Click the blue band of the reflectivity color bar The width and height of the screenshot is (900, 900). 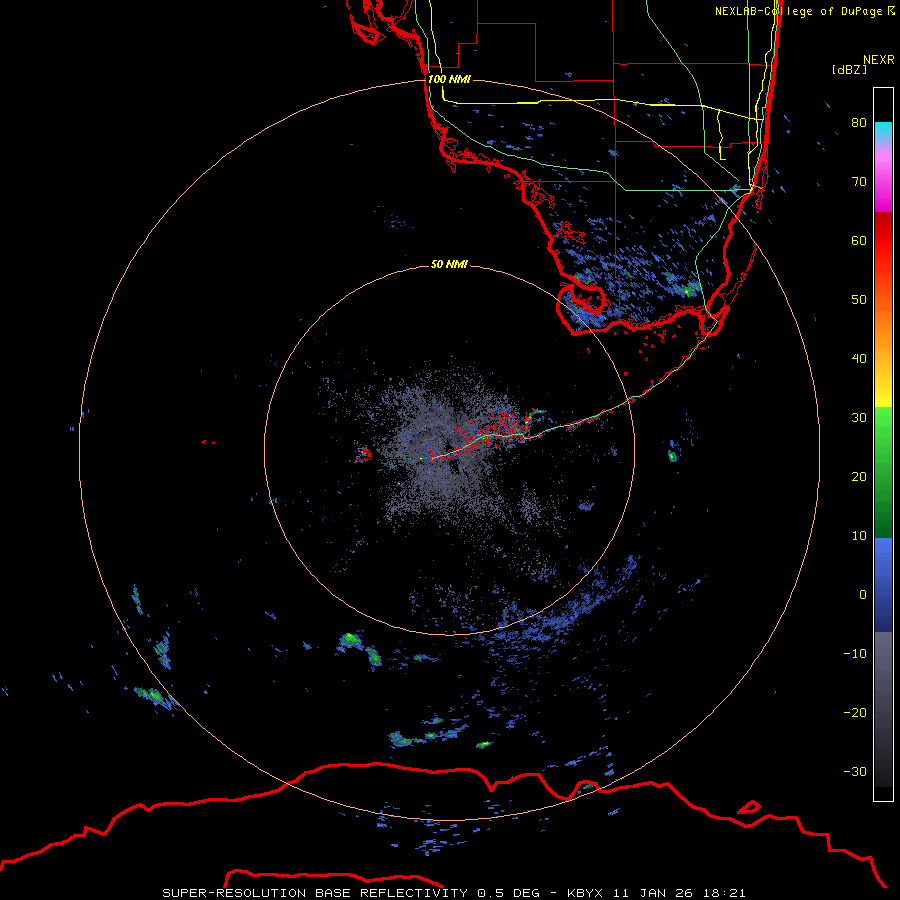point(883,585)
